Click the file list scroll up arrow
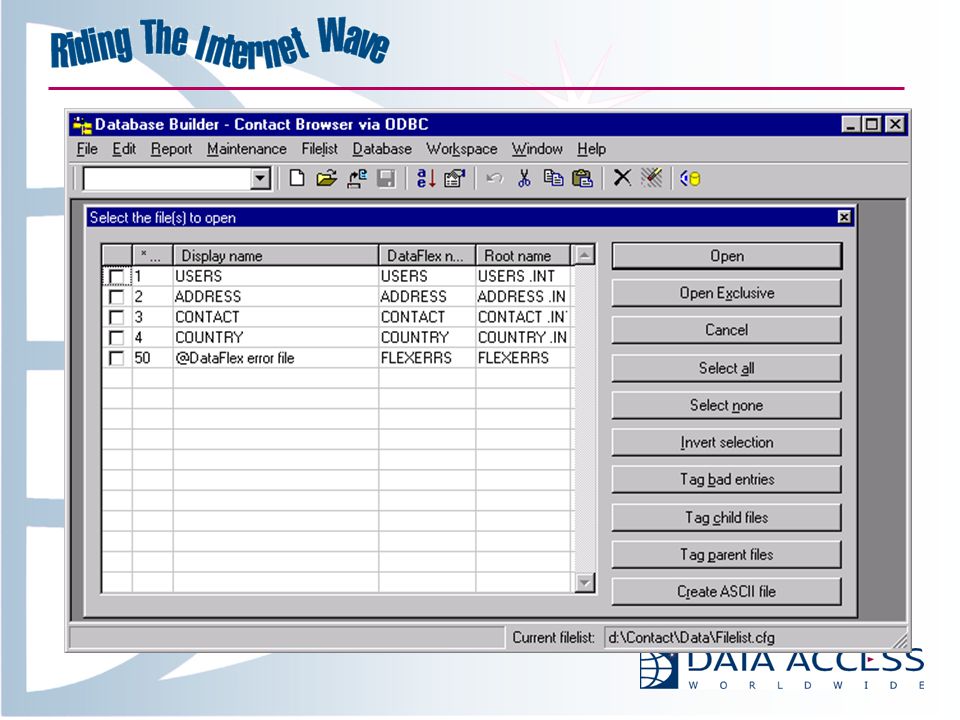This screenshot has height=720, width=960. pyautogui.click(x=585, y=255)
